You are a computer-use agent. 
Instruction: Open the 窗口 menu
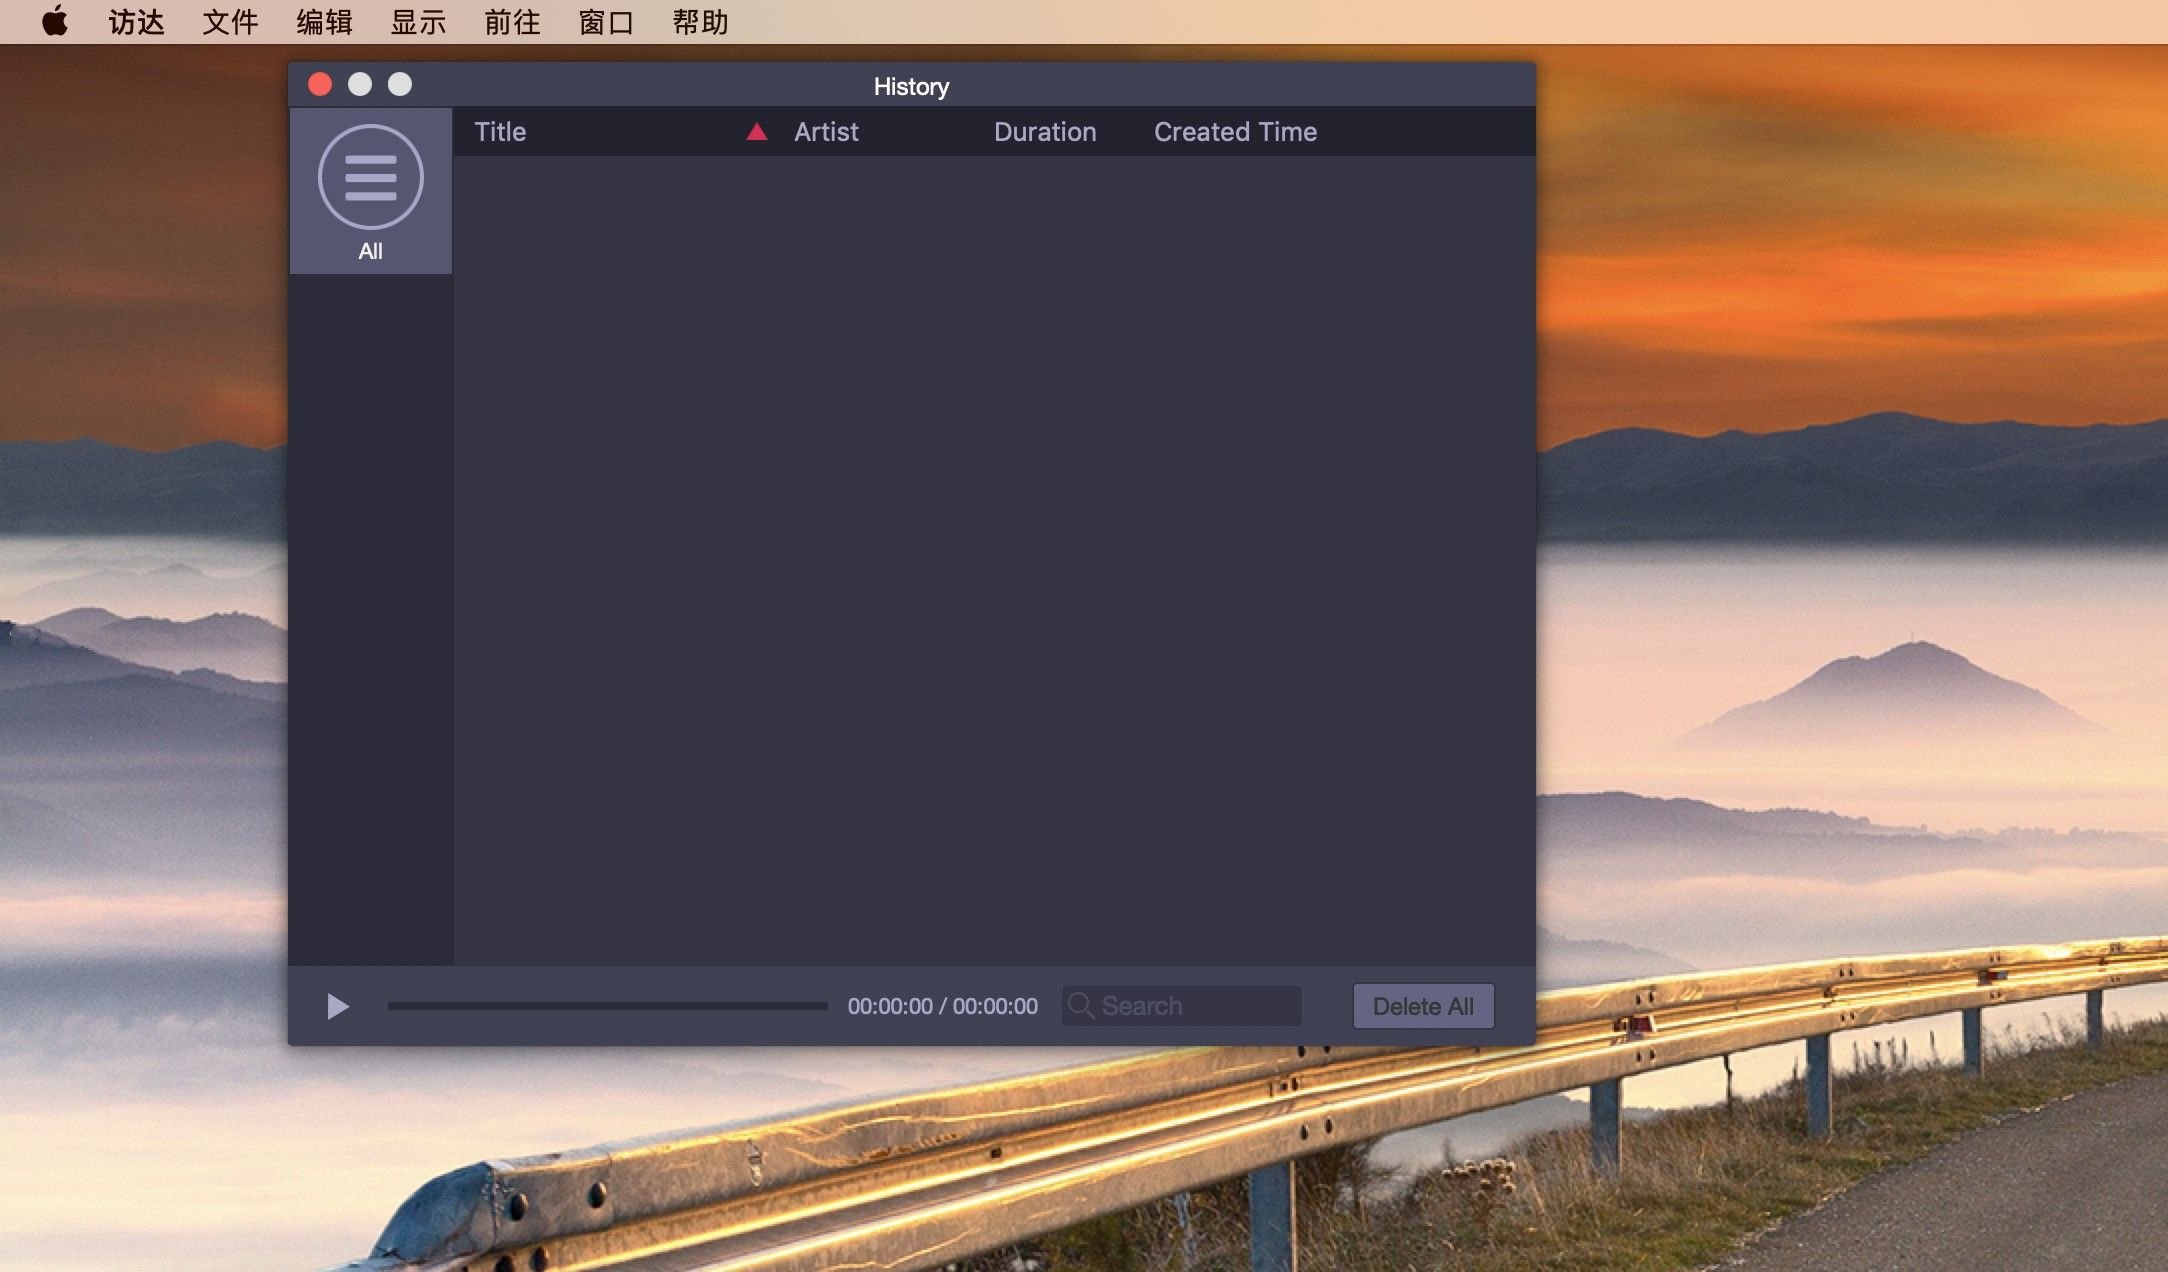tap(606, 22)
